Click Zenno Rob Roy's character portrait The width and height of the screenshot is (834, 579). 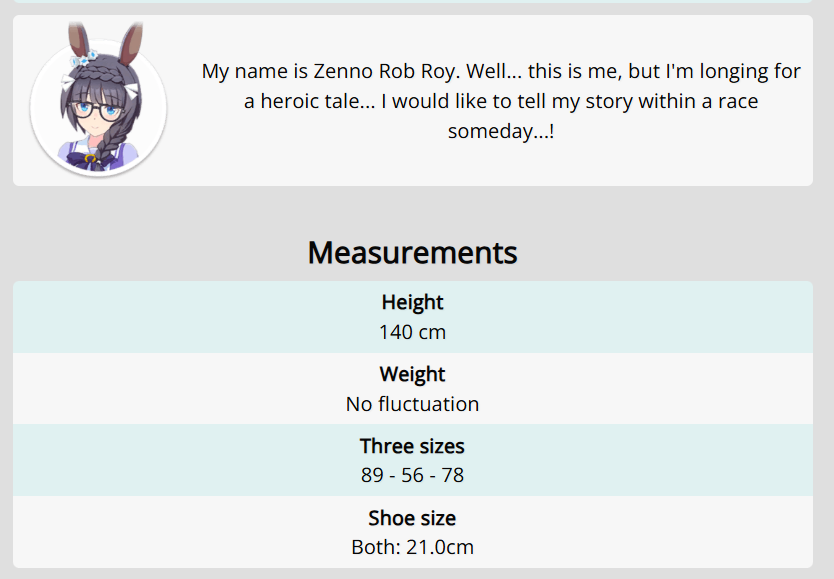98,99
